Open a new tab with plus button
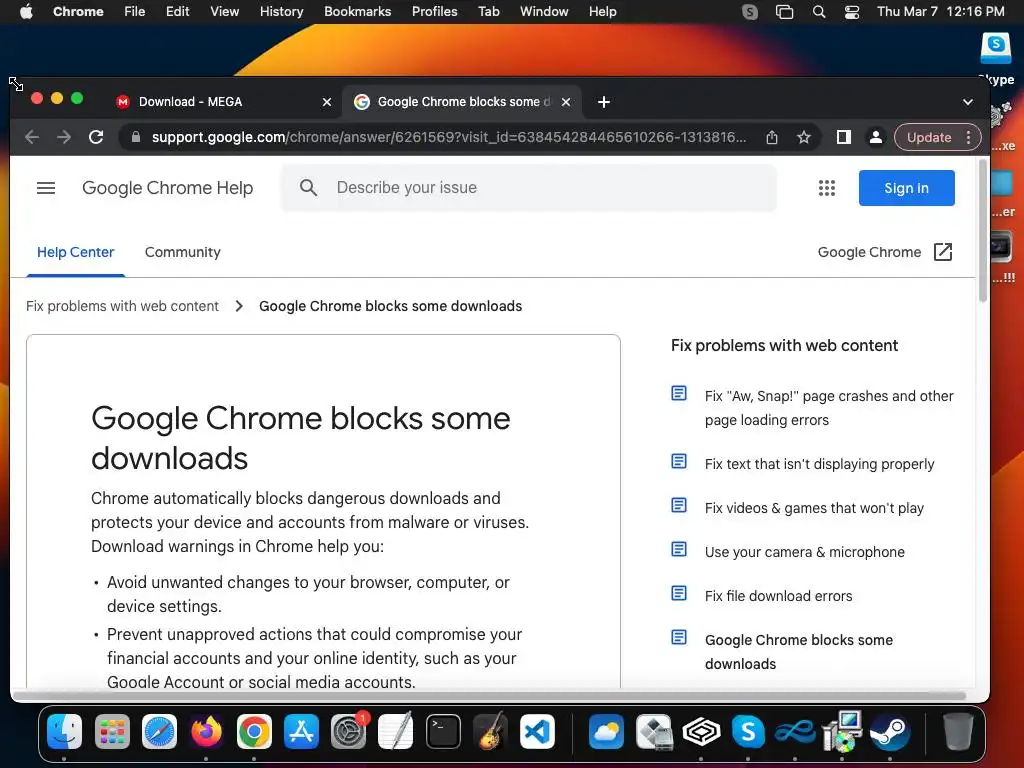Viewport: 1024px width, 768px height. [604, 102]
